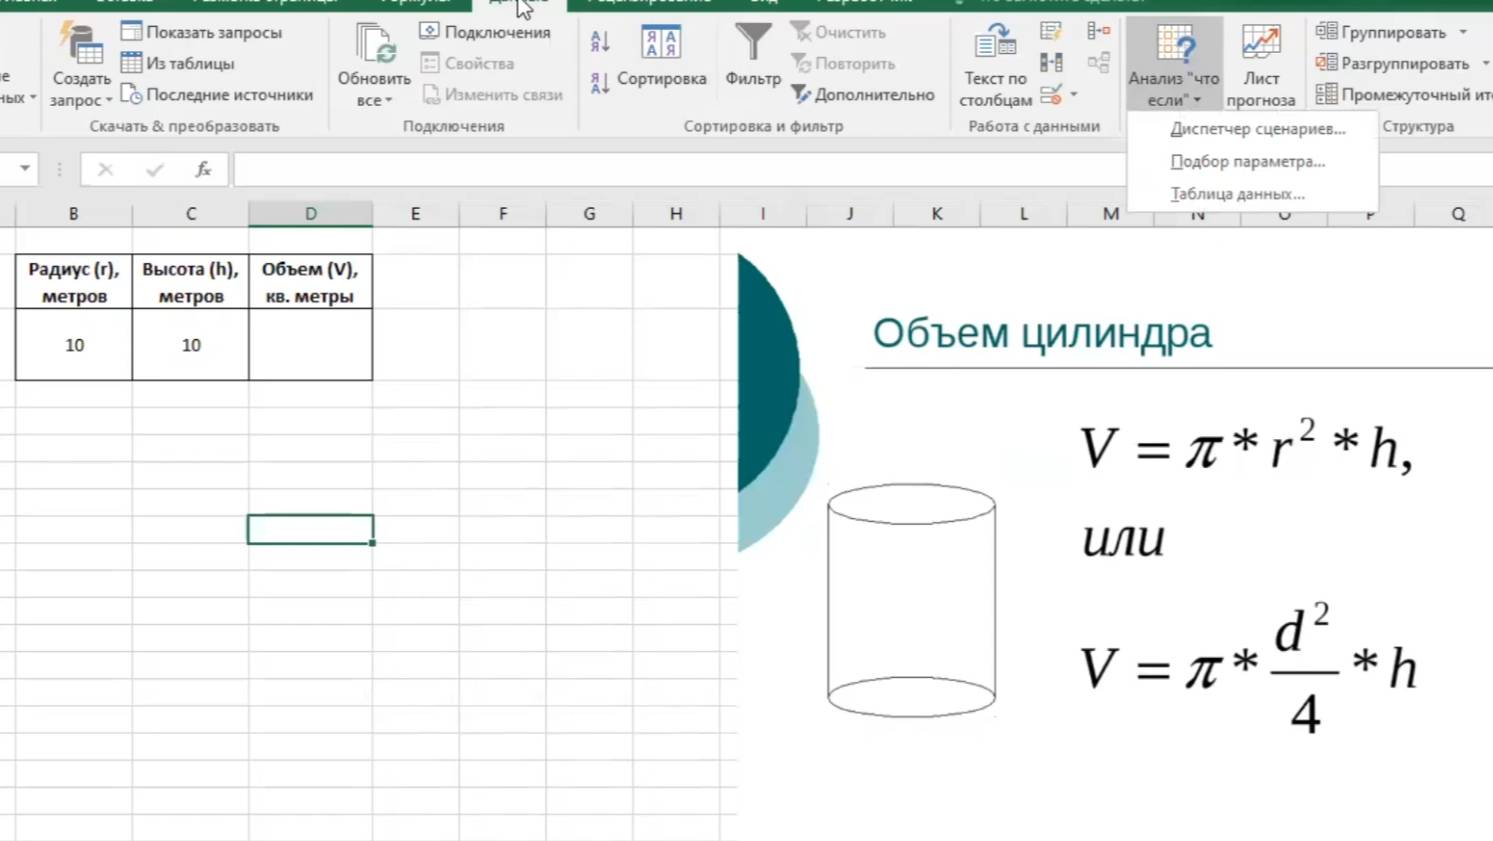Open the Сортировка dialog
Image resolution: width=1493 pixels, height=841 pixels.
661,55
